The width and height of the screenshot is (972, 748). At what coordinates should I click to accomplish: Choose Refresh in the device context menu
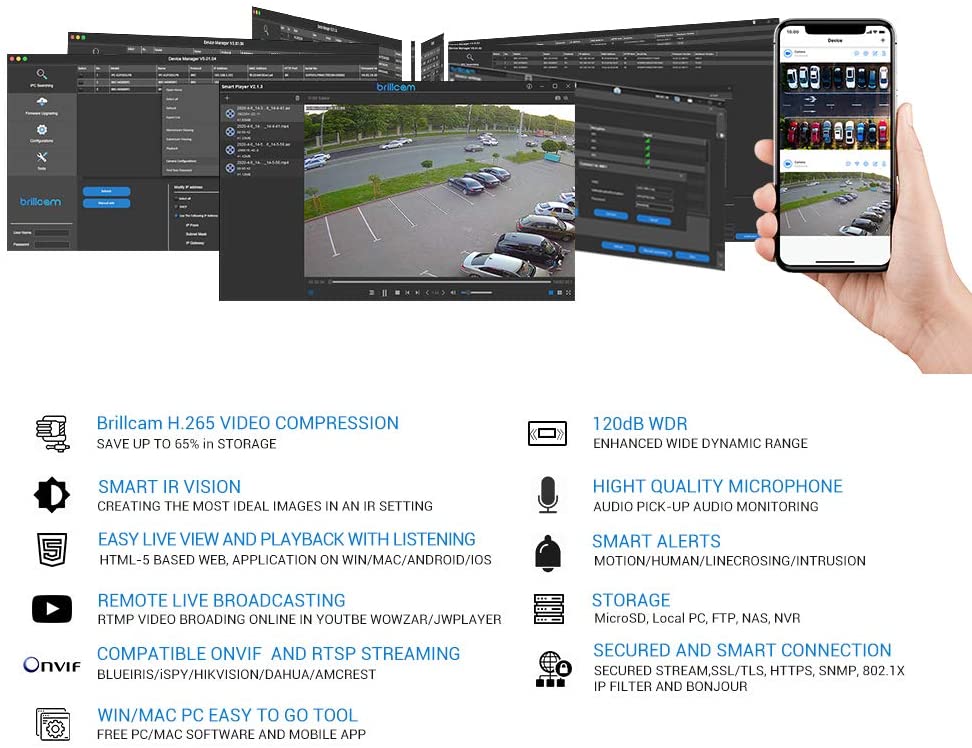point(171,108)
